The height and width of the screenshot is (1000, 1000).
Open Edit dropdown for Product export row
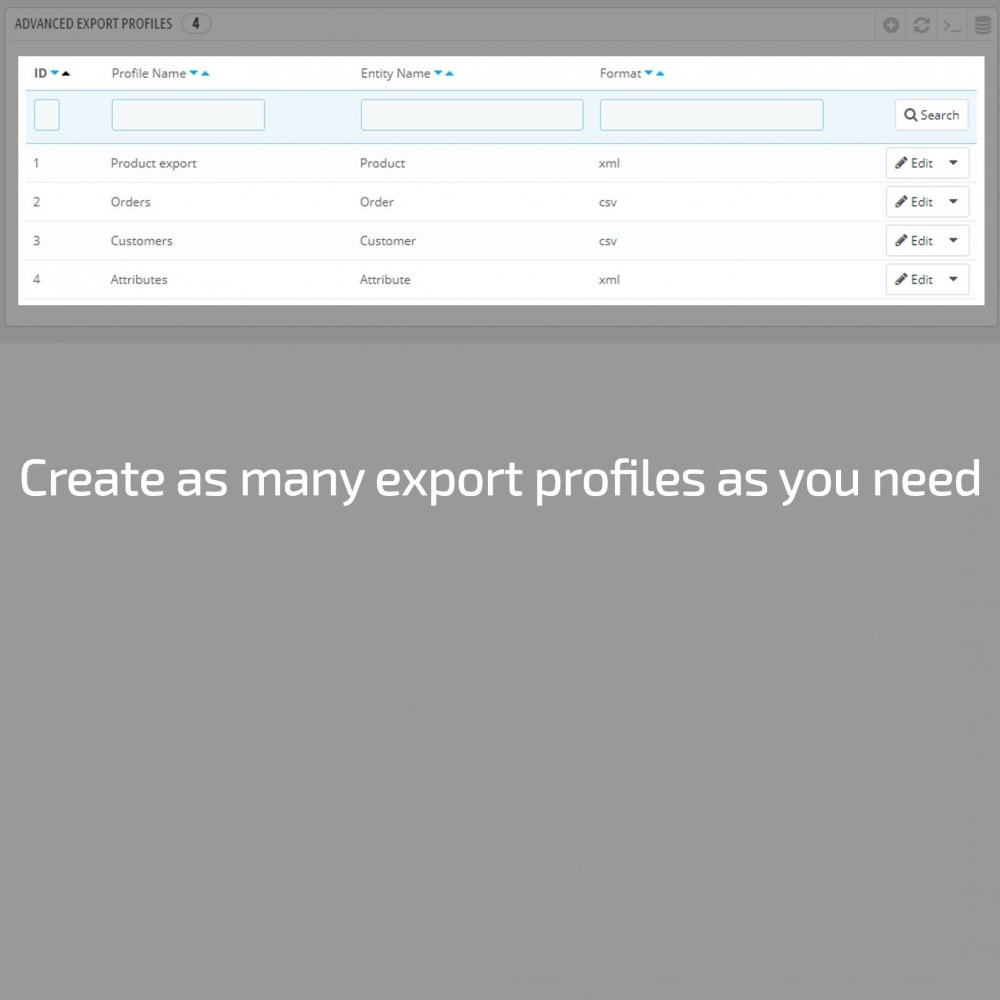tap(952, 163)
